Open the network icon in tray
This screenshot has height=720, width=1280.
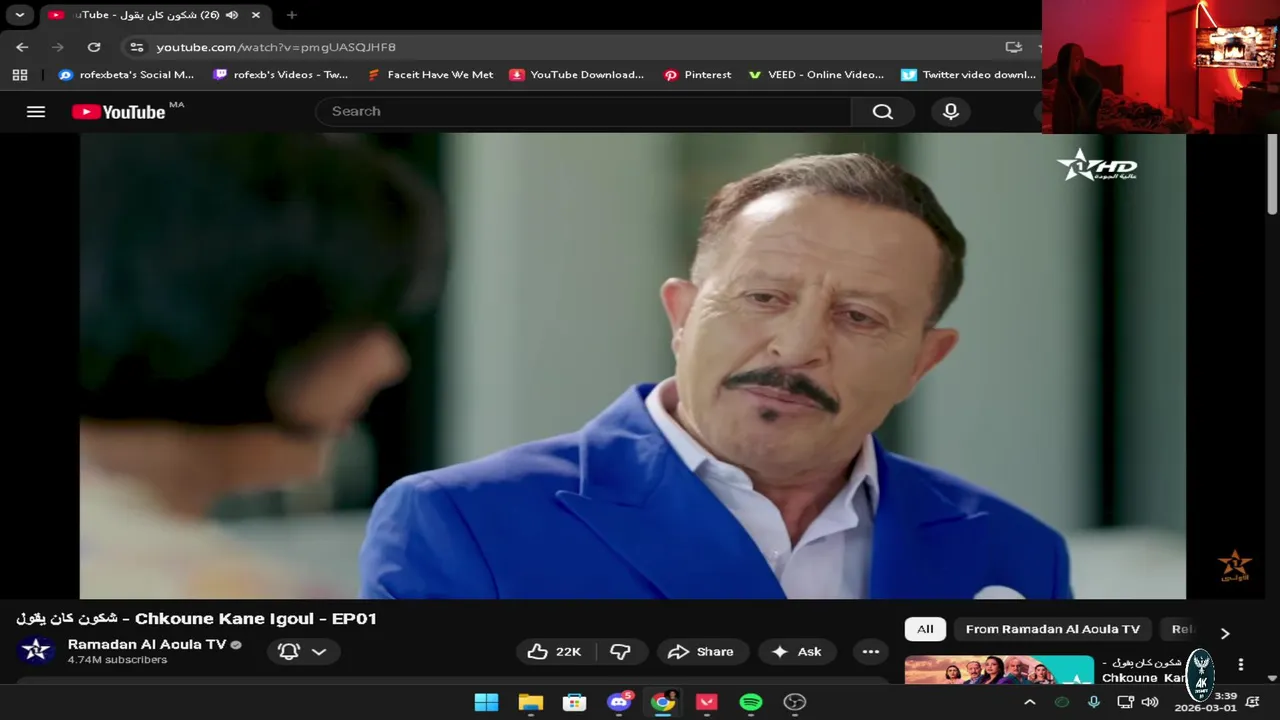pos(1125,702)
